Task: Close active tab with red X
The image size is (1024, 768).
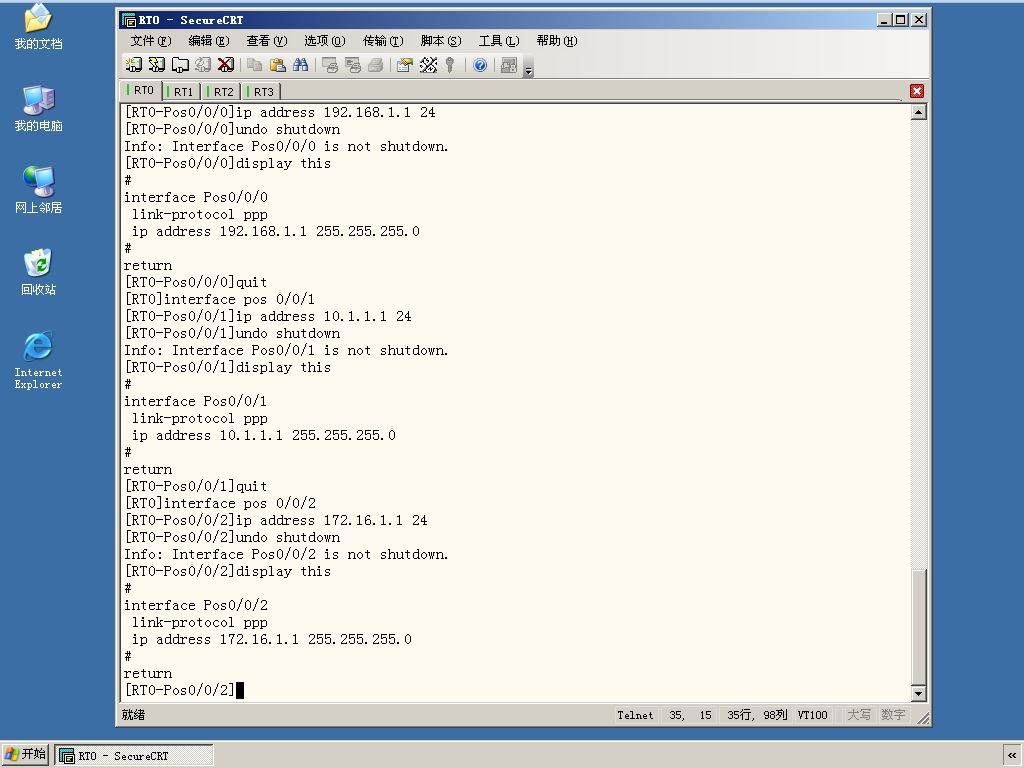Action: (x=917, y=91)
